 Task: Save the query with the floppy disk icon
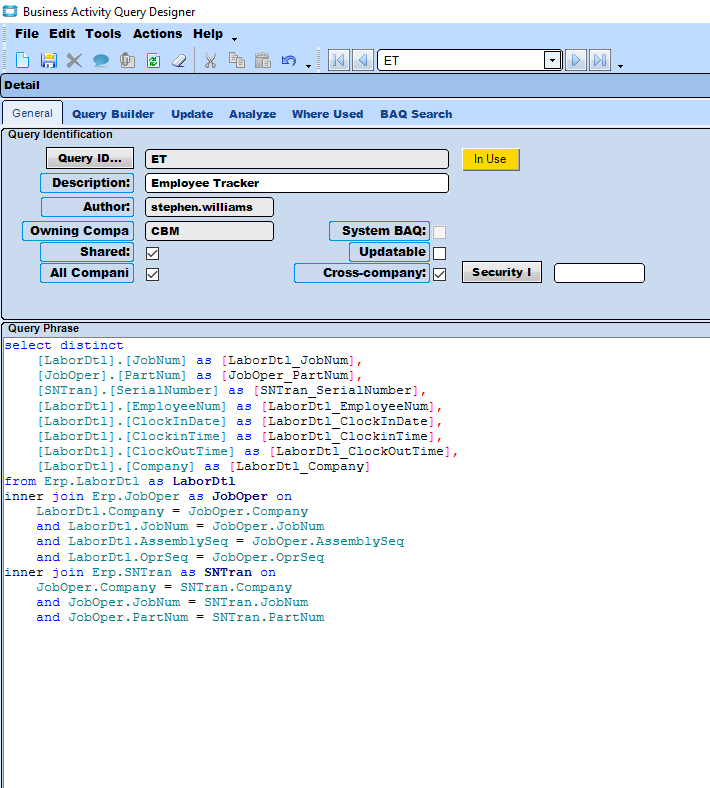click(x=48, y=61)
